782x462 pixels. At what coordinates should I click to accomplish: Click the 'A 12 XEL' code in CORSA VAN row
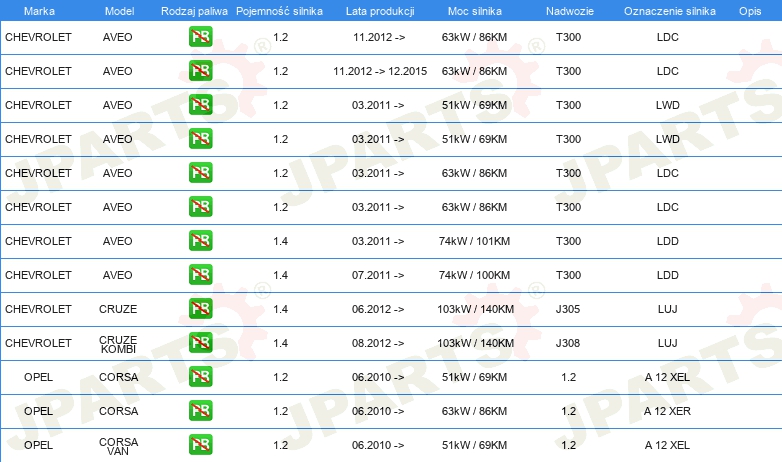[x=667, y=445]
